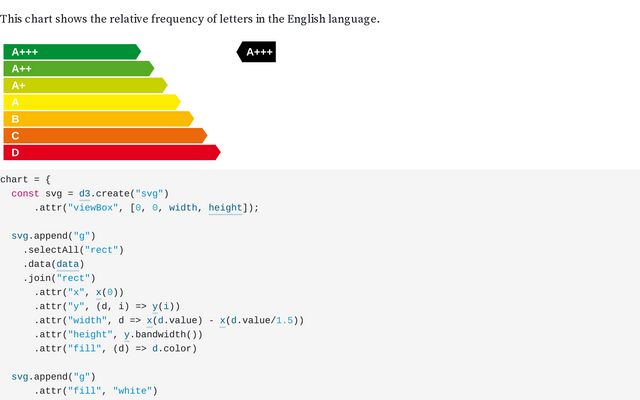Viewport: 640px width, 400px height.
Task: Click the light green A++ bar
Action: 77,69
